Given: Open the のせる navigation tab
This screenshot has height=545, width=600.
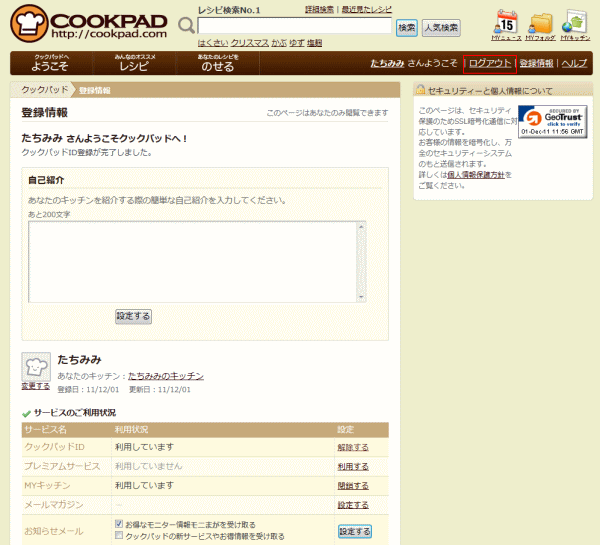Looking at the screenshot, I should tap(217, 63).
